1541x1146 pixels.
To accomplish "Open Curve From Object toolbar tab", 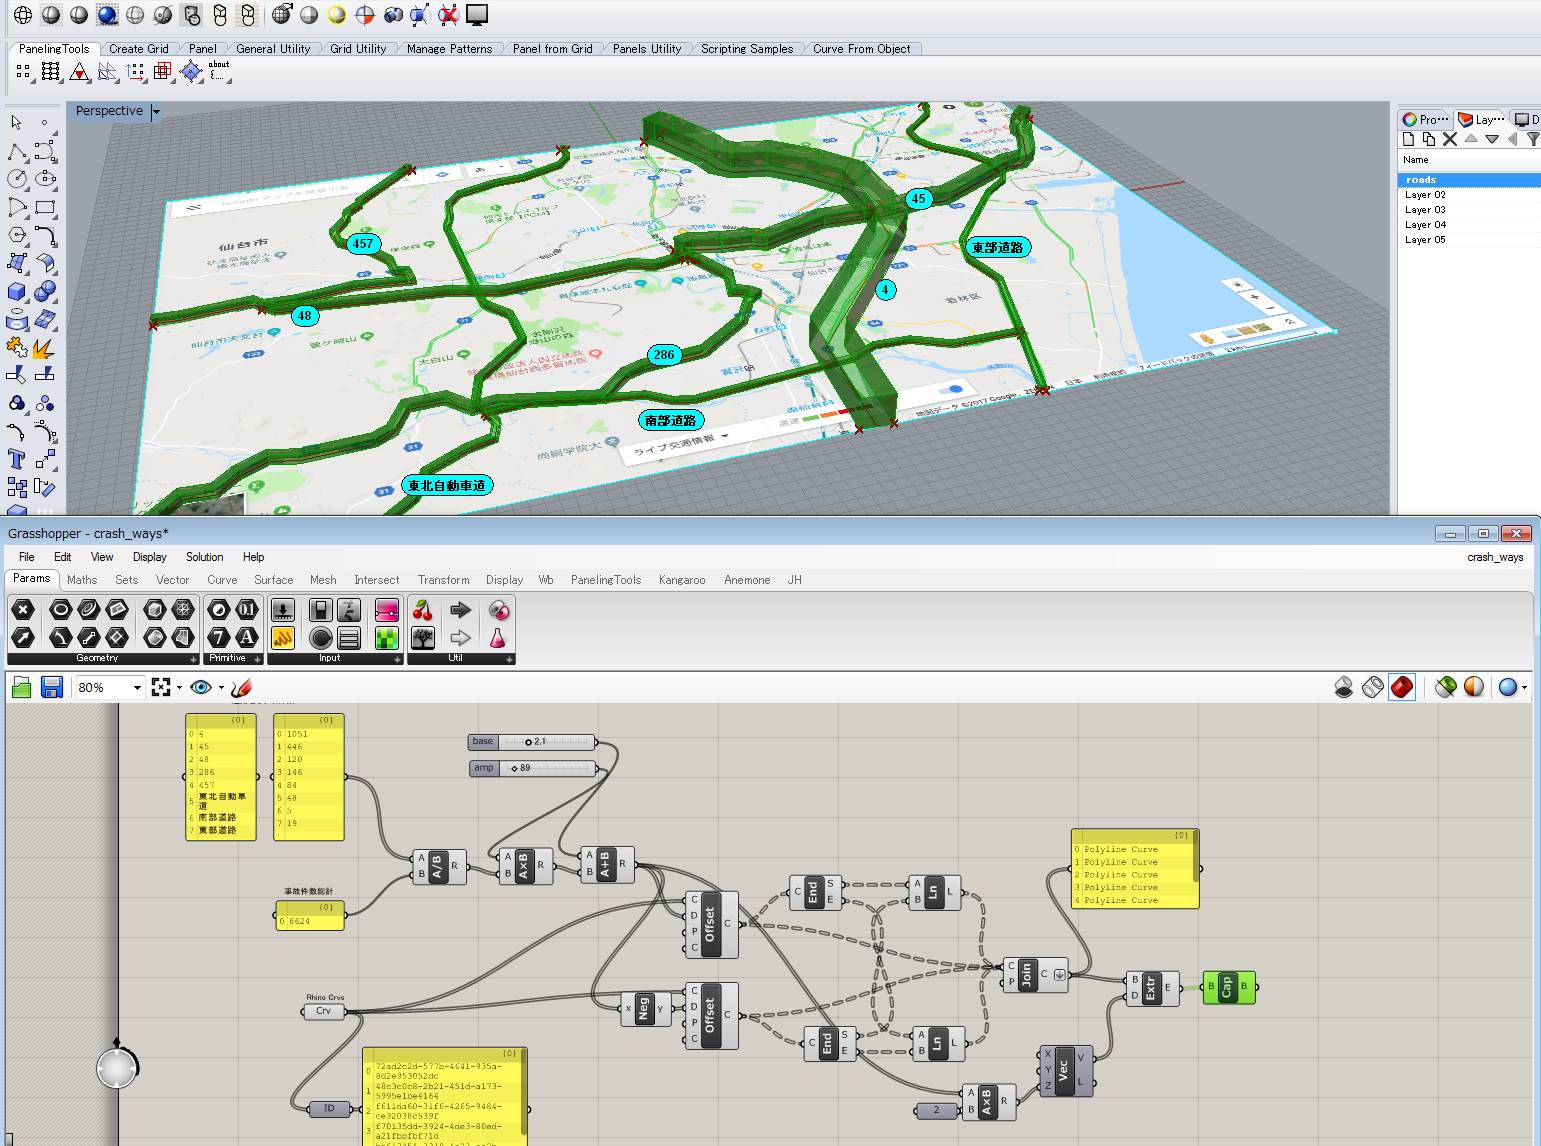I will [862, 48].
